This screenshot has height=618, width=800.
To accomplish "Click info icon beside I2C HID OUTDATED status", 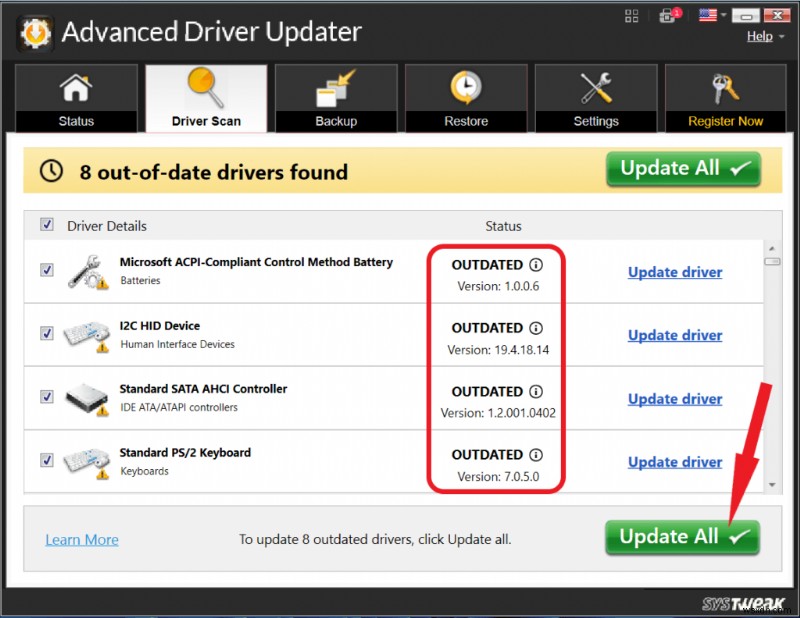I will (x=536, y=328).
